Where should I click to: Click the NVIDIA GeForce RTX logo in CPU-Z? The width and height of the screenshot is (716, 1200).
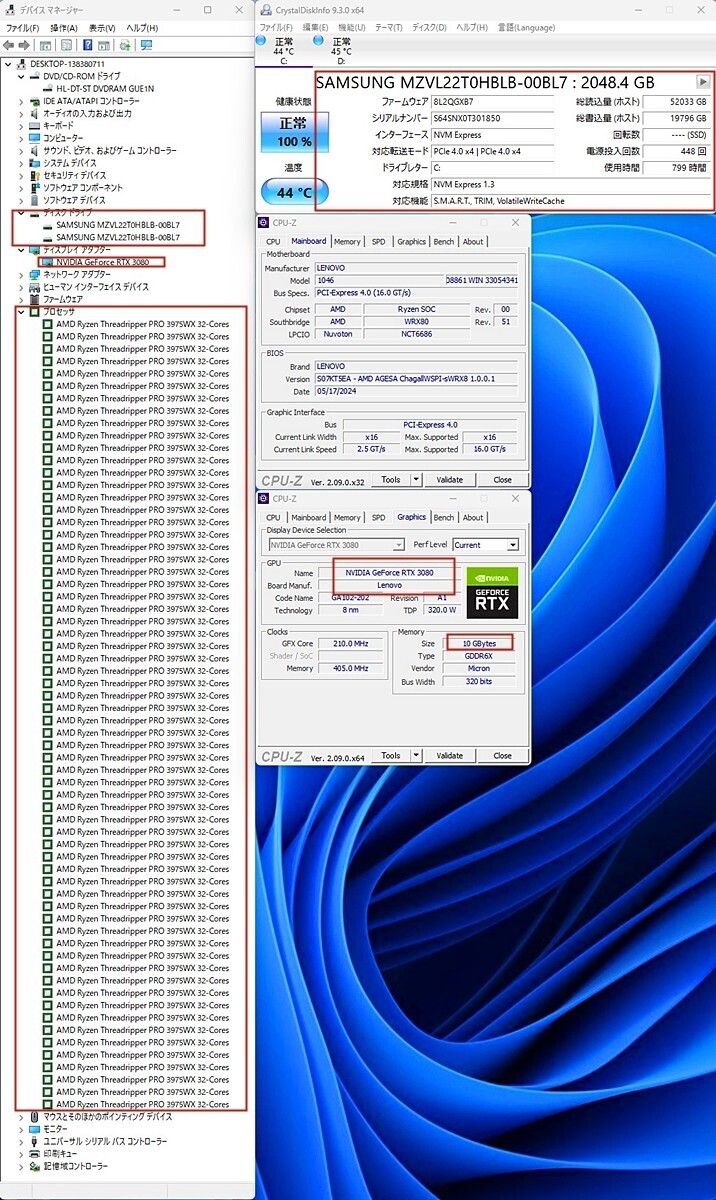click(492, 593)
